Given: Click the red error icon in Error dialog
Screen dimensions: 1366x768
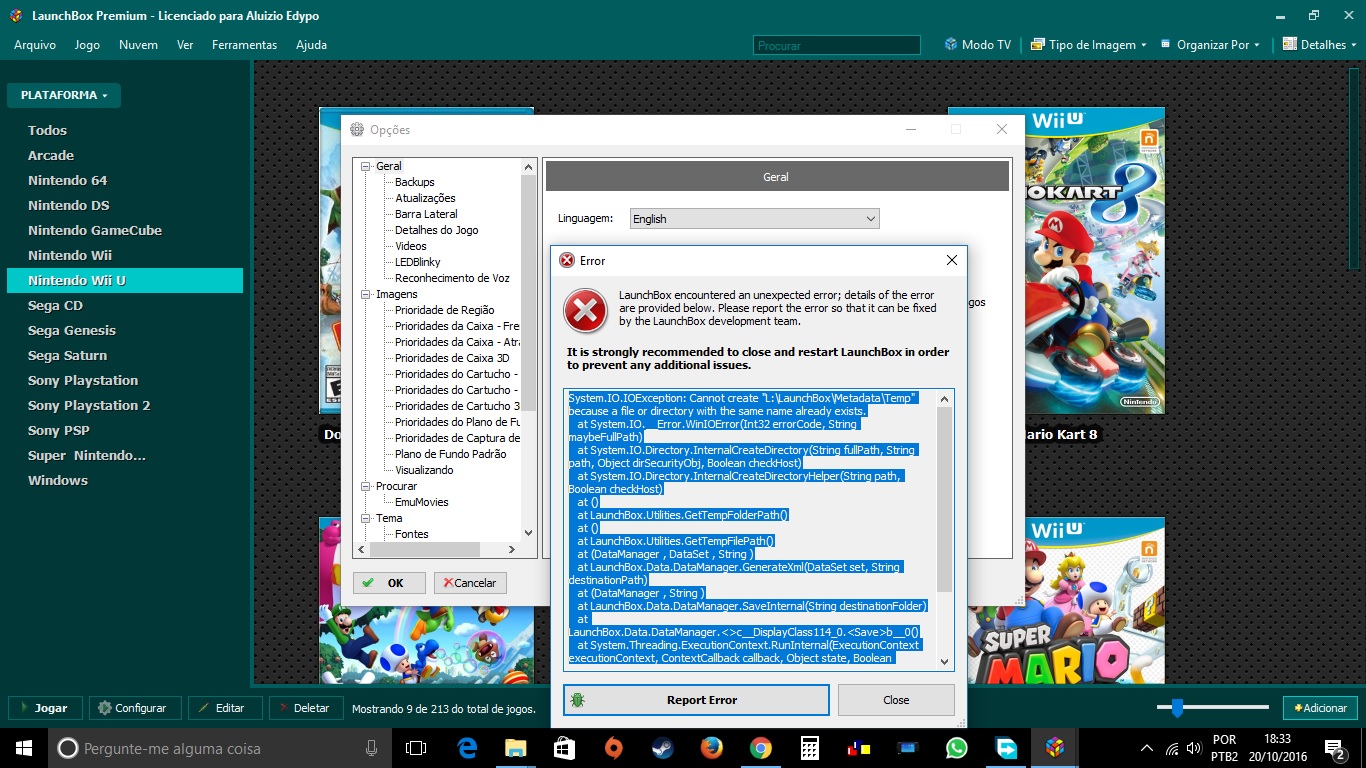Looking at the screenshot, I should [585, 310].
